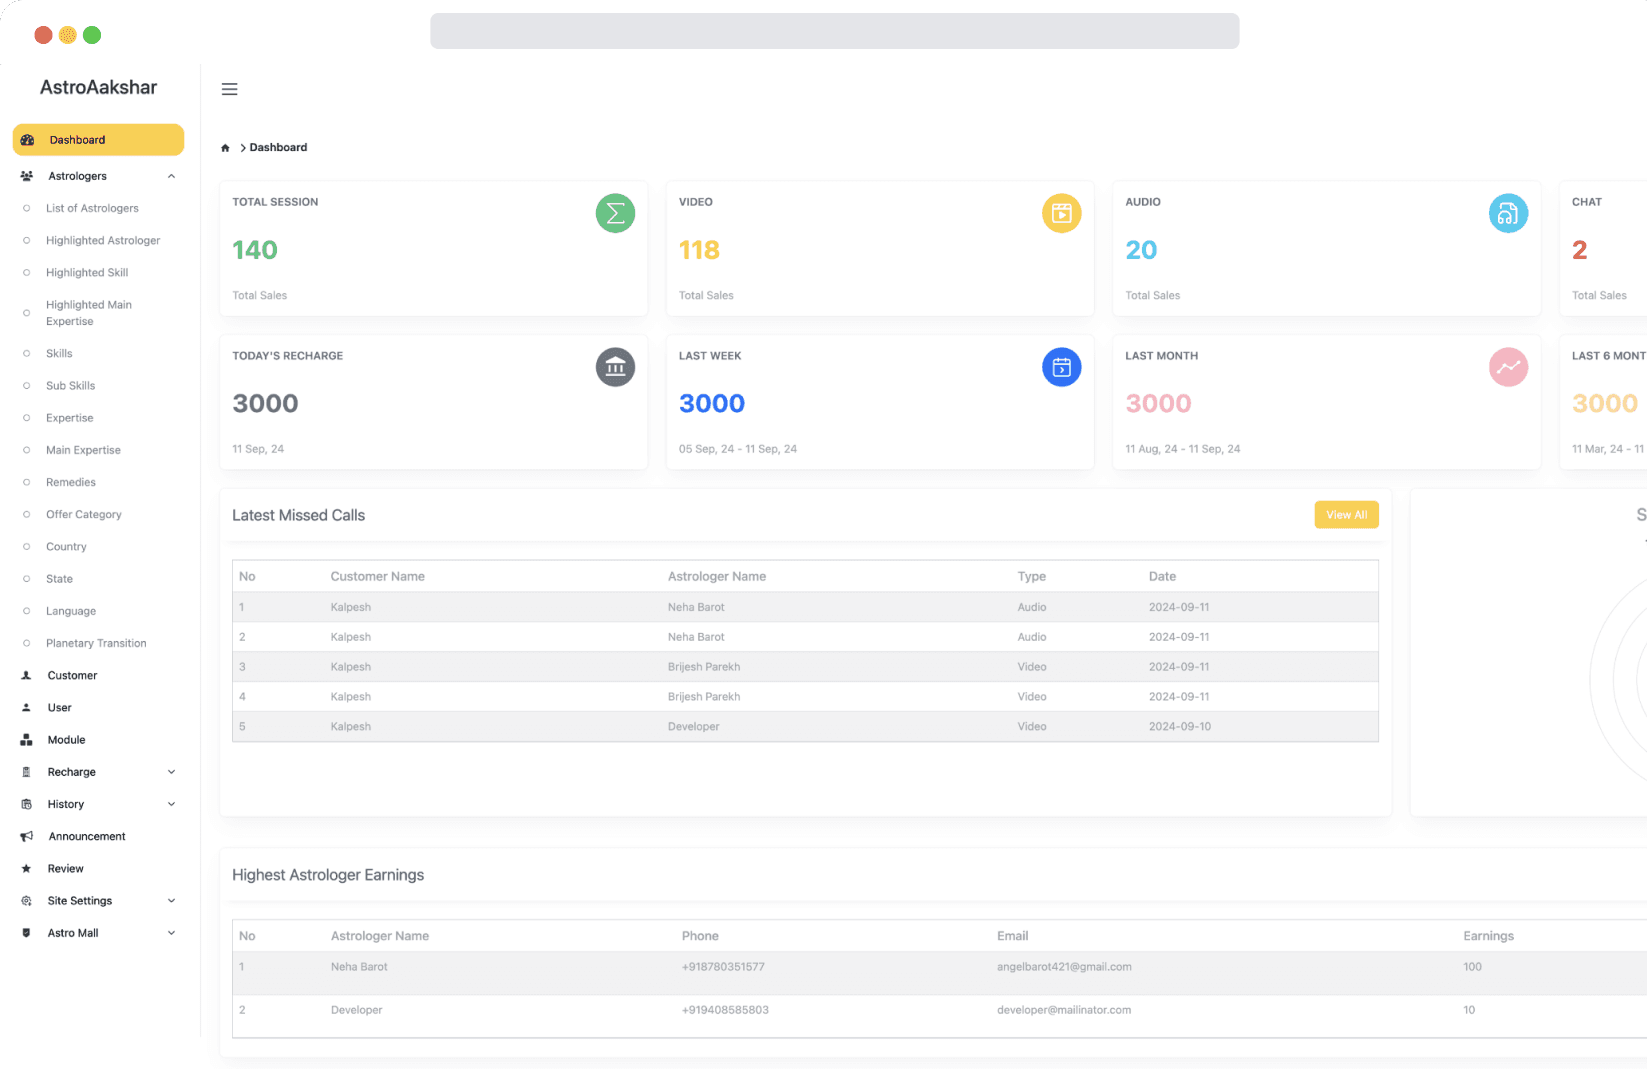Click the calendar icon on Last Week
1647x1069 pixels.
pos(1061,367)
